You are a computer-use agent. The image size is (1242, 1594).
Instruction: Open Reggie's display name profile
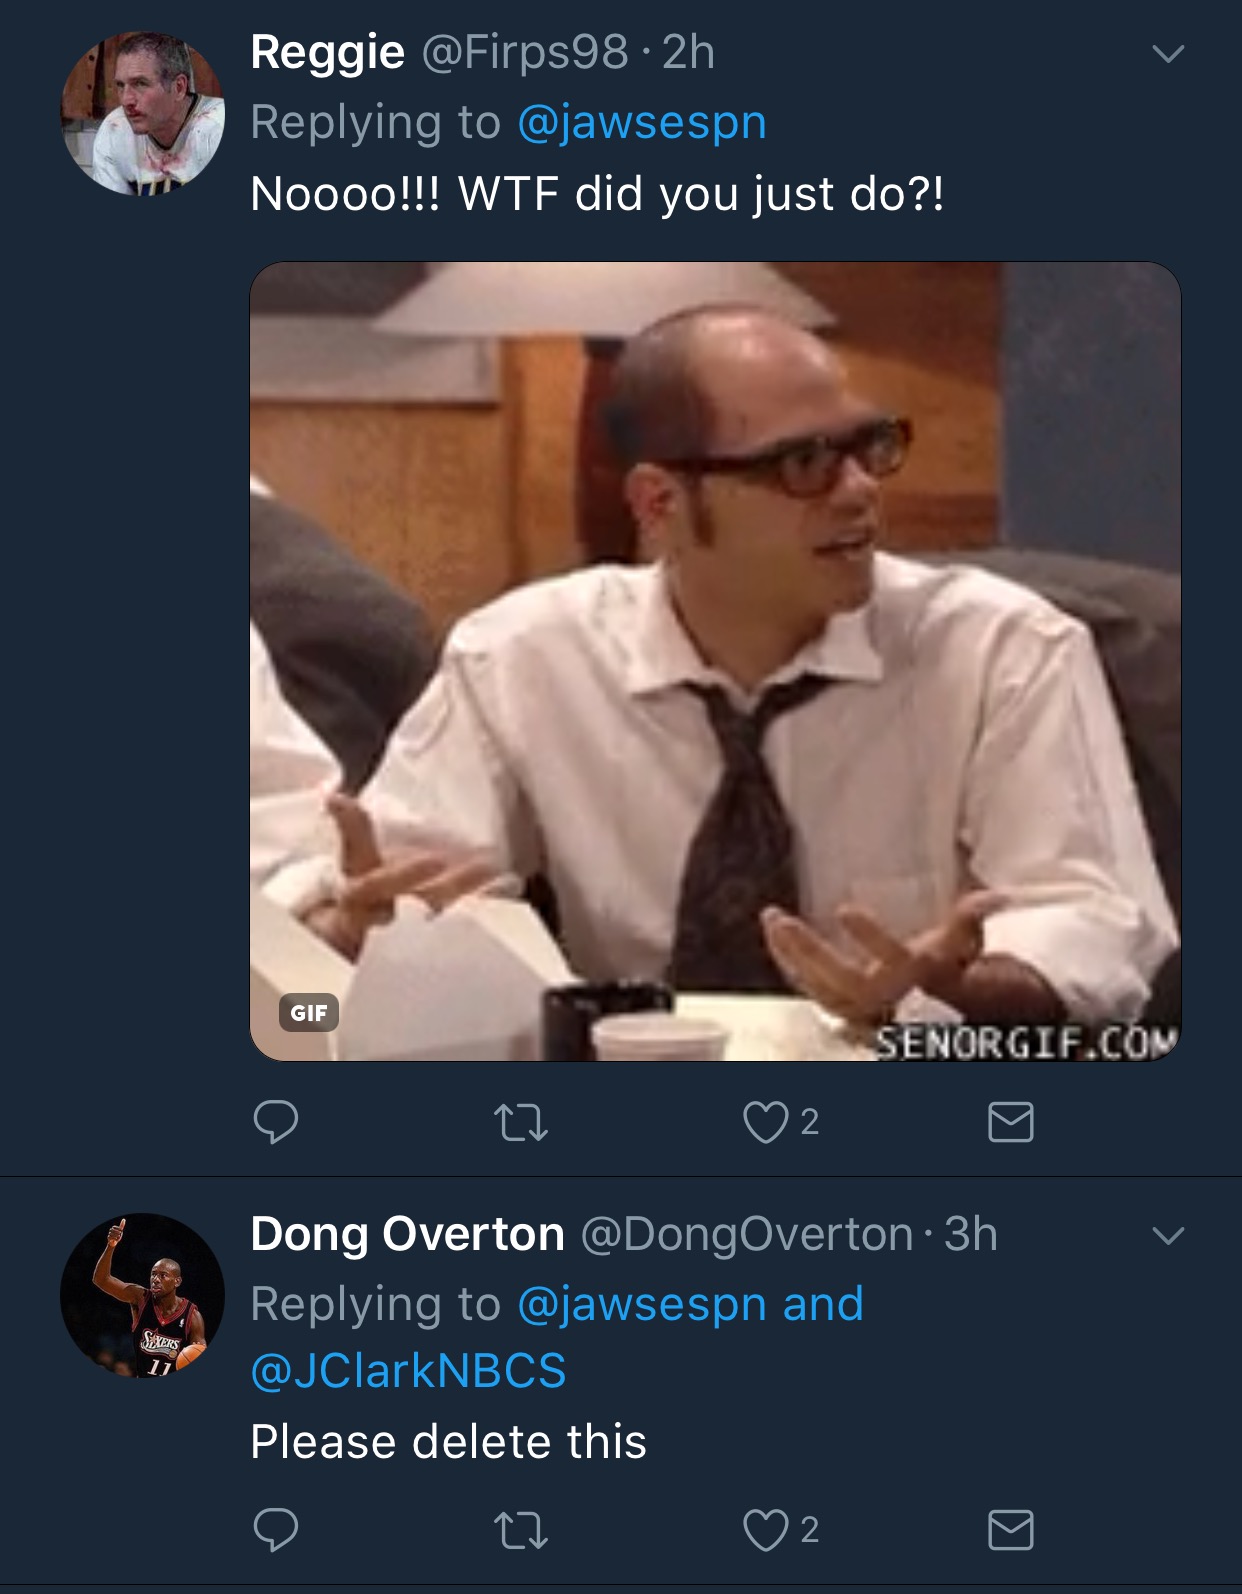327,52
